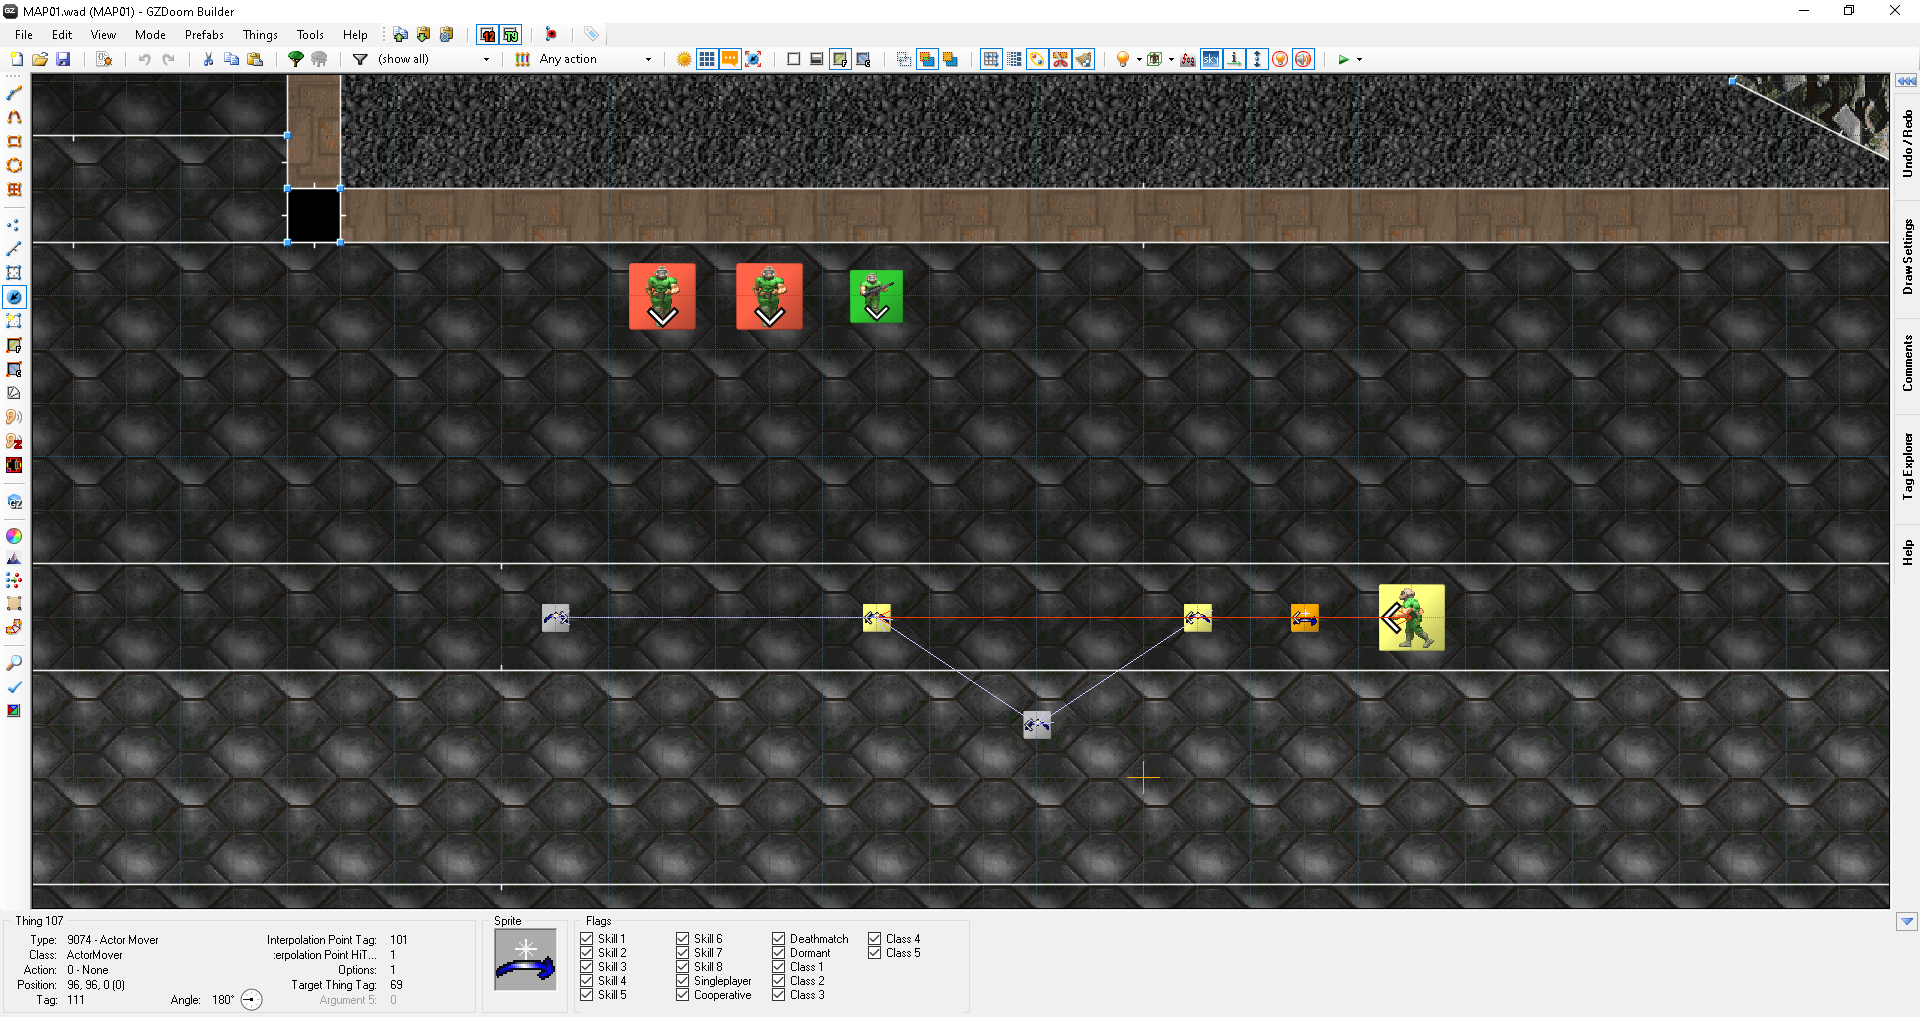Toggle the Skill 6 checkbox

coord(683,939)
